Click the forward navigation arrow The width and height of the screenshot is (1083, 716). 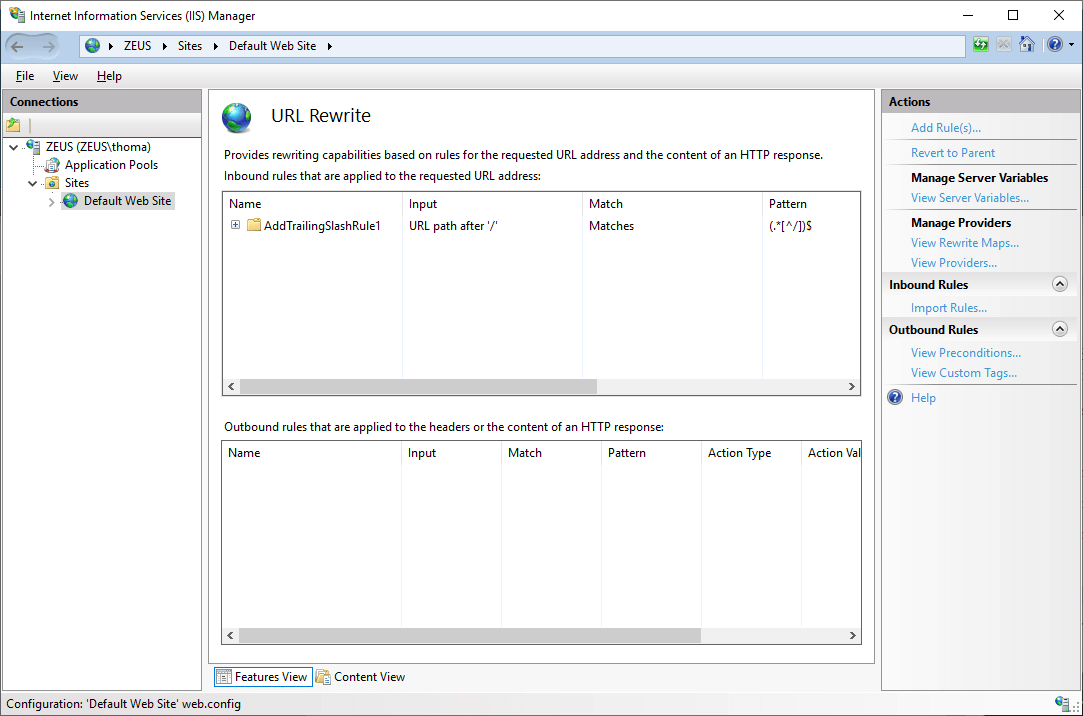click(x=48, y=46)
